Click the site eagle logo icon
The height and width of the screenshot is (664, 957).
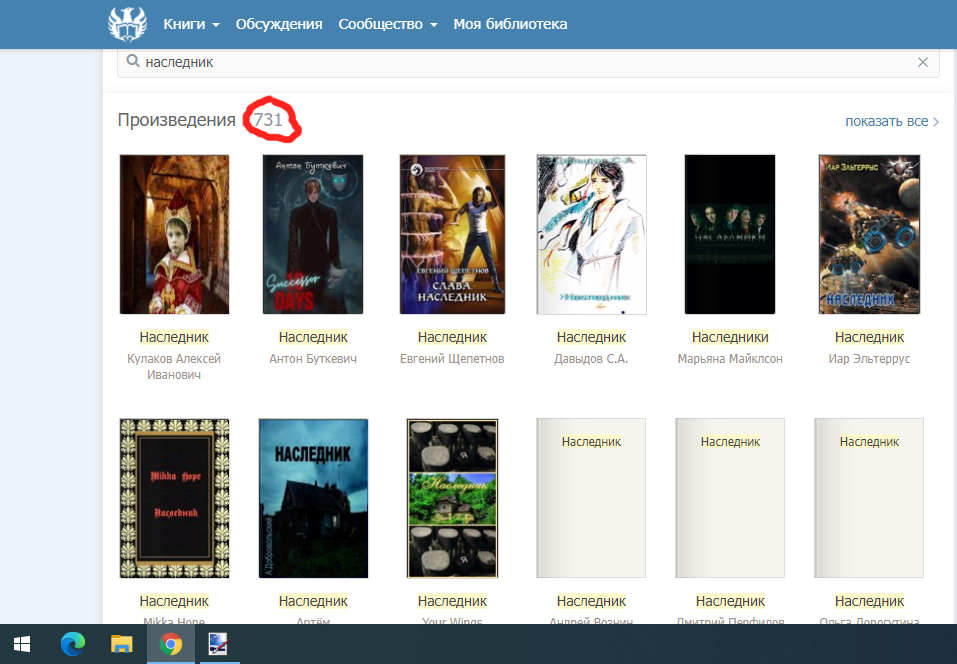(126, 24)
